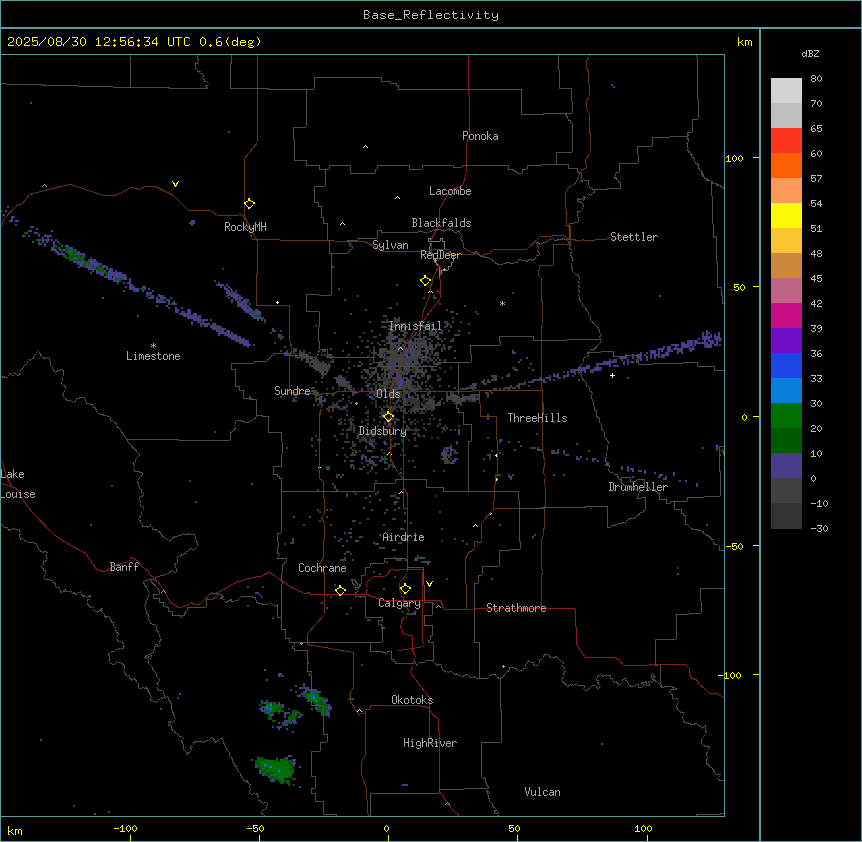This screenshot has width=862, height=842.
Task: Click the Vulcan label
Action: tap(542, 792)
